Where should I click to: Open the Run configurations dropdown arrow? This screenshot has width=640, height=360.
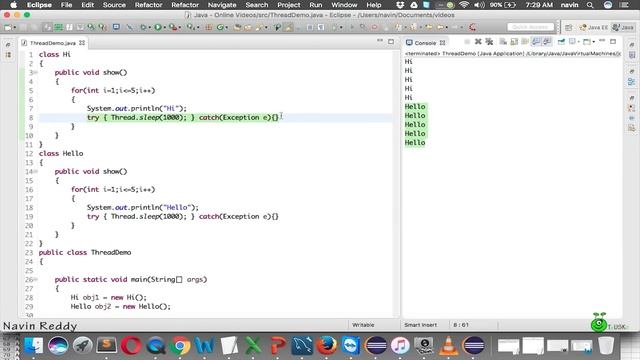[164, 27]
